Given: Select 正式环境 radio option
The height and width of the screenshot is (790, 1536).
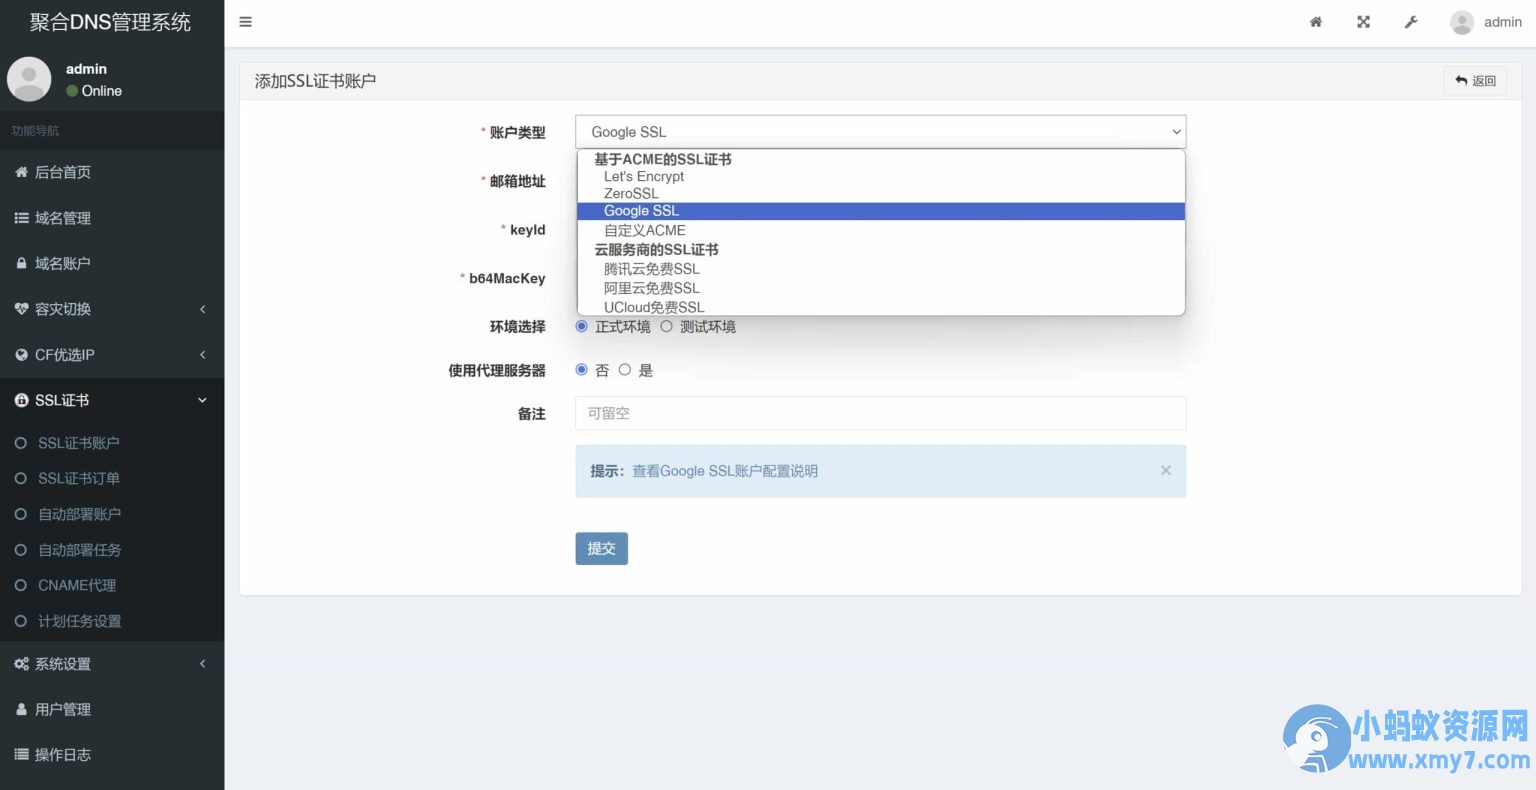Looking at the screenshot, I should 582,326.
